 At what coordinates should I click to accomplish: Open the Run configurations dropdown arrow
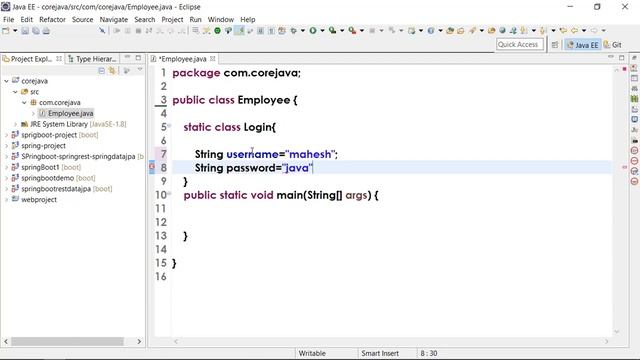click(x=322, y=31)
